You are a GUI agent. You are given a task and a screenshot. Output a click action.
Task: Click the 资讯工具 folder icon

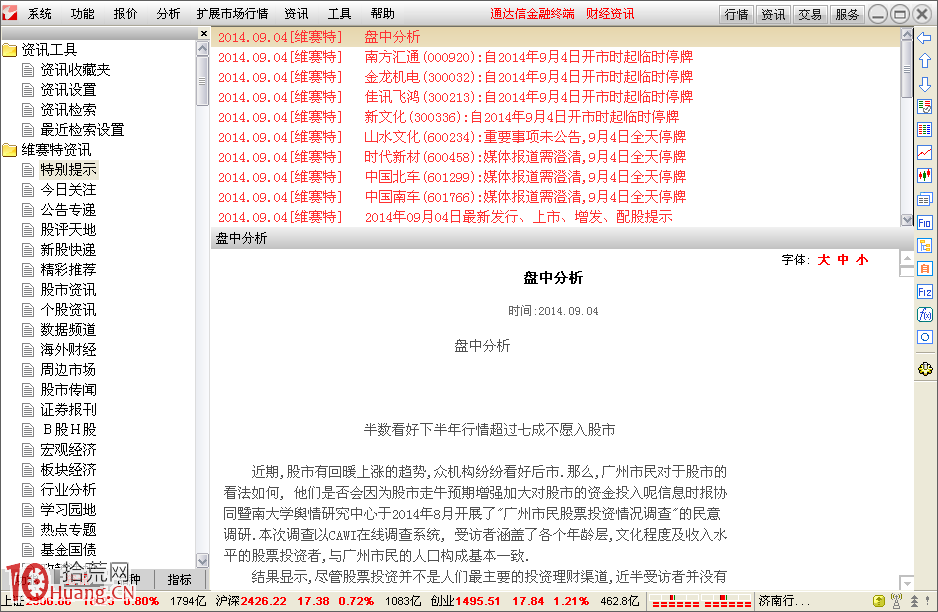pos(10,50)
